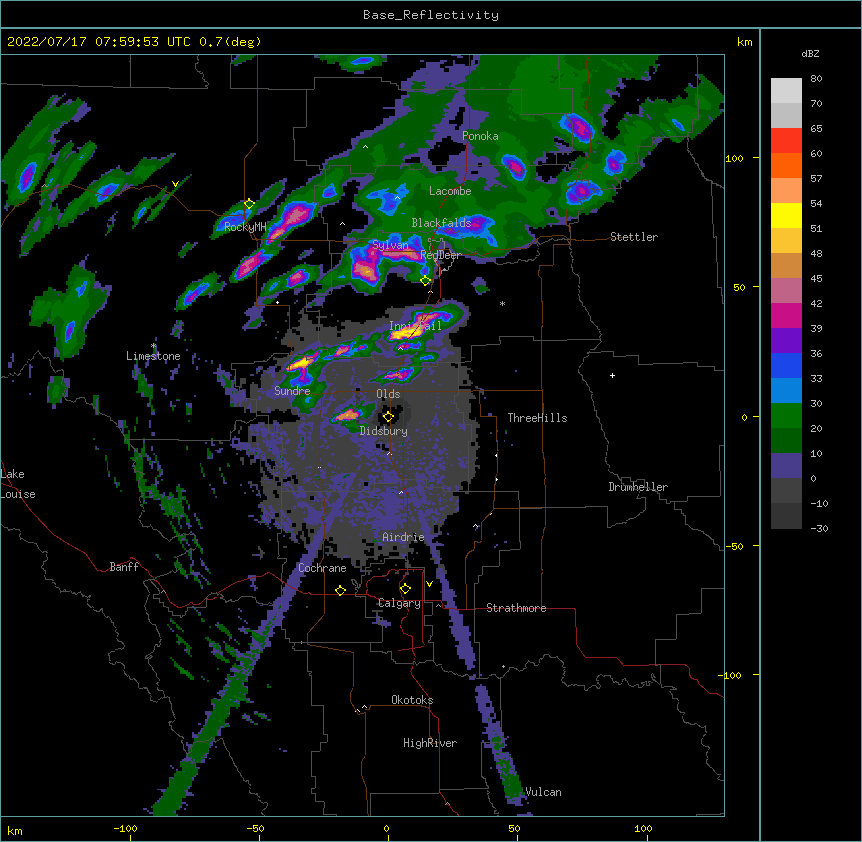Image resolution: width=862 pixels, height=842 pixels.
Task: Click the 42 value in the dBZ legend
Action: pos(816,303)
